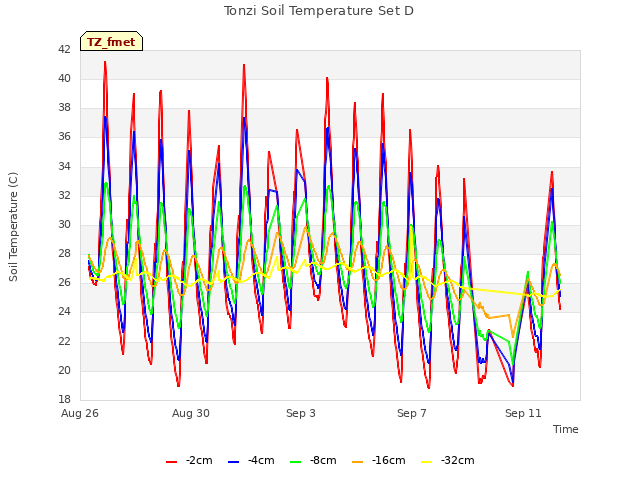The height and width of the screenshot is (480, 640).
Task: Click the Sep 7 x-axis tick label
Action: pyautogui.click(x=412, y=413)
